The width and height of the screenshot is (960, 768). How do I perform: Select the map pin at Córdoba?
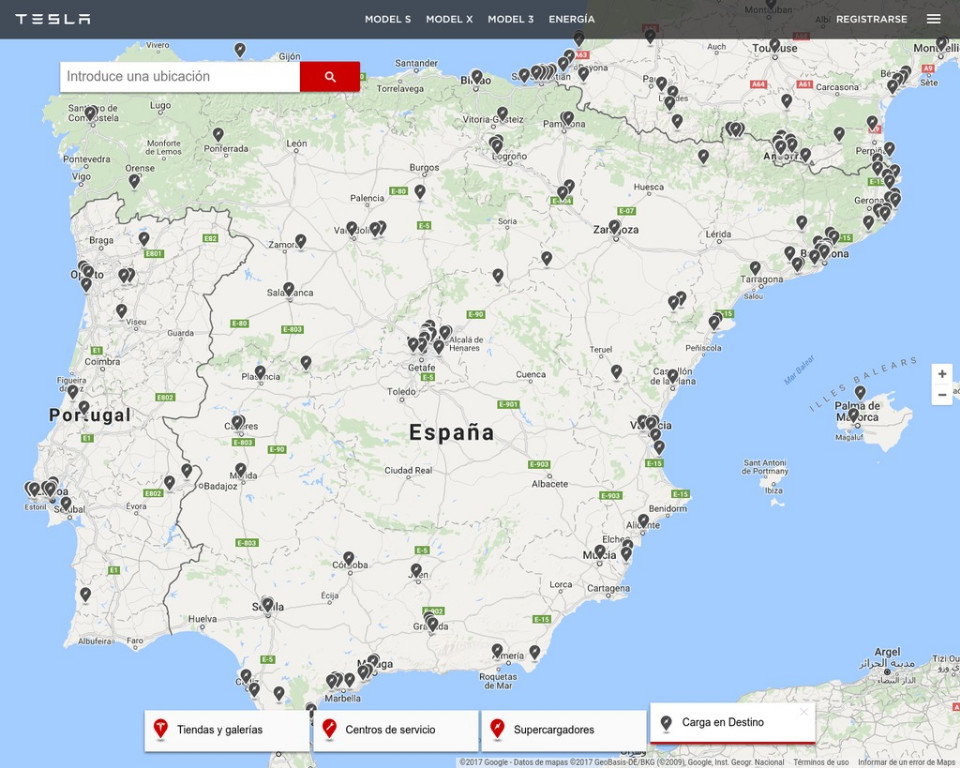(349, 558)
